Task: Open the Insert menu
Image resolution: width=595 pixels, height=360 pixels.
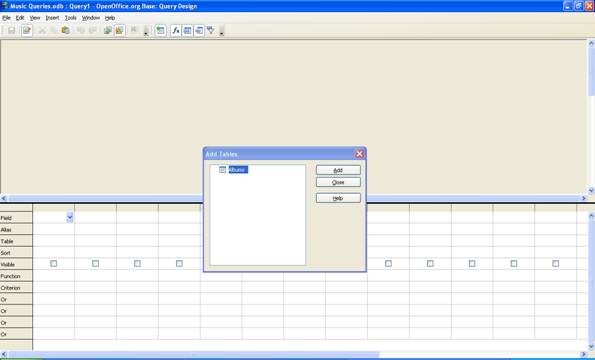Action: click(x=52, y=18)
